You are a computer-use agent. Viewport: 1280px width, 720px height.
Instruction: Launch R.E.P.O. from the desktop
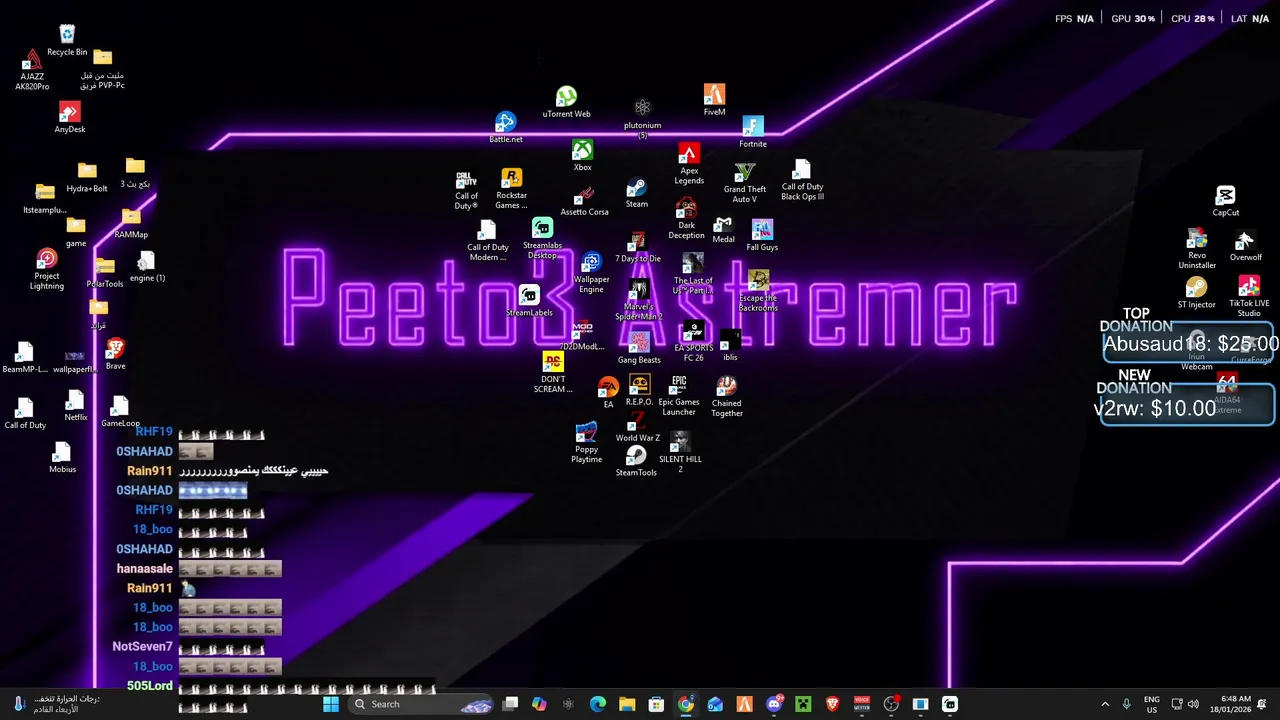(x=639, y=390)
